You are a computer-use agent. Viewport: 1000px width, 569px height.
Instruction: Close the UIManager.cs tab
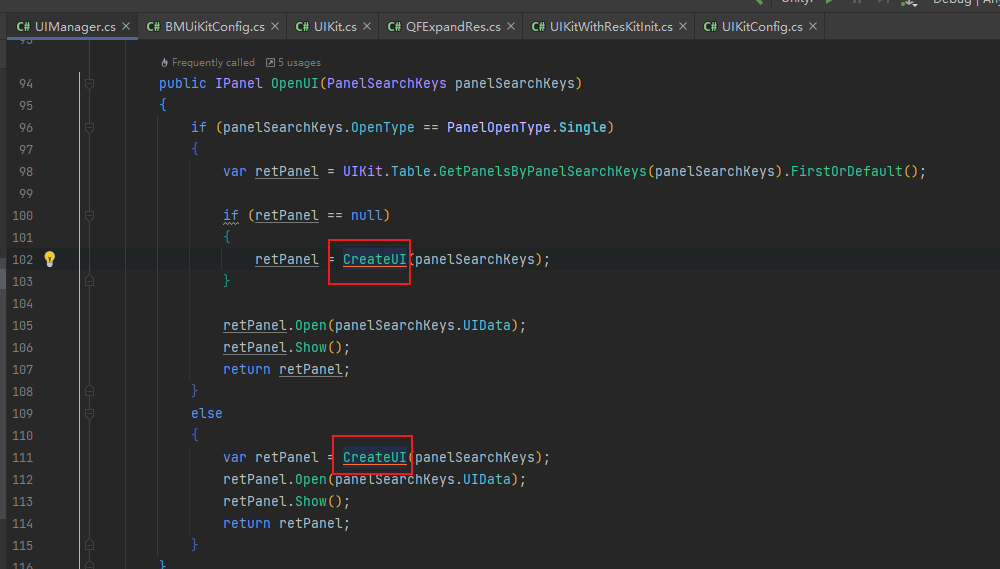[126, 26]
